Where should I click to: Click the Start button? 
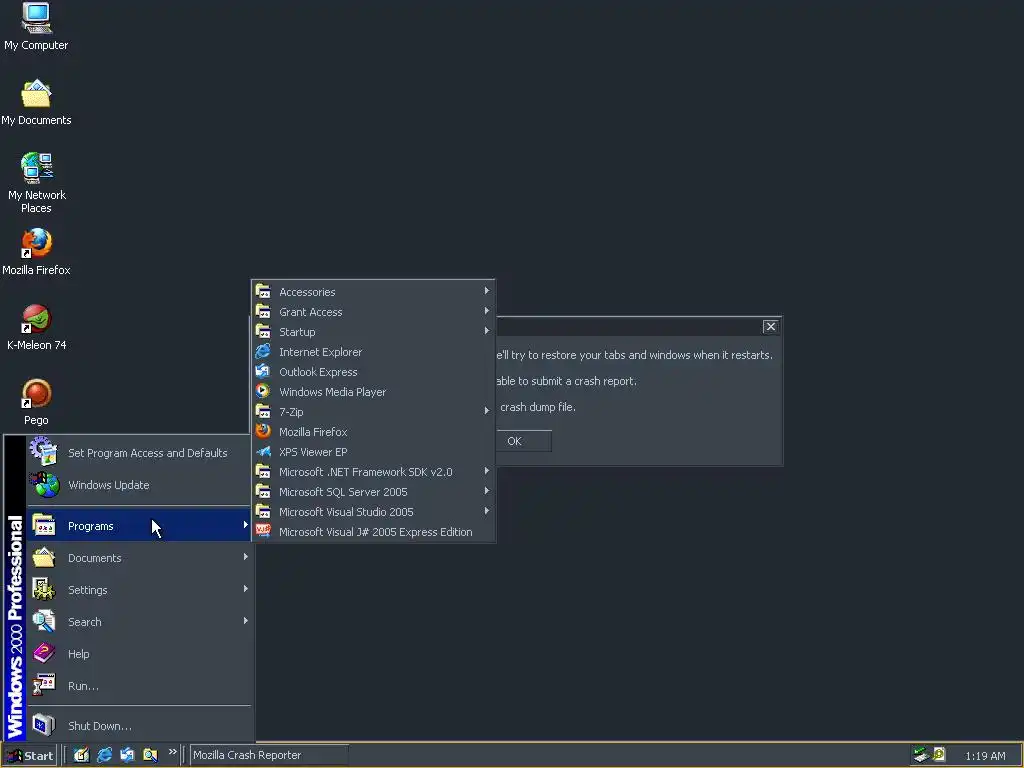click(30, 755)
